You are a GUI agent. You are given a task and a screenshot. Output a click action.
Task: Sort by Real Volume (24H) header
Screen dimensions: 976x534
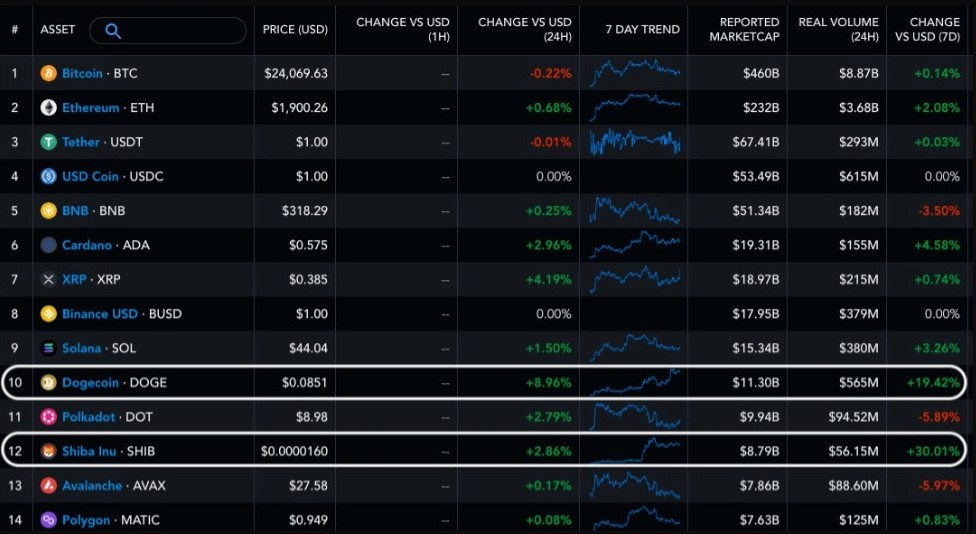point(838,30)
